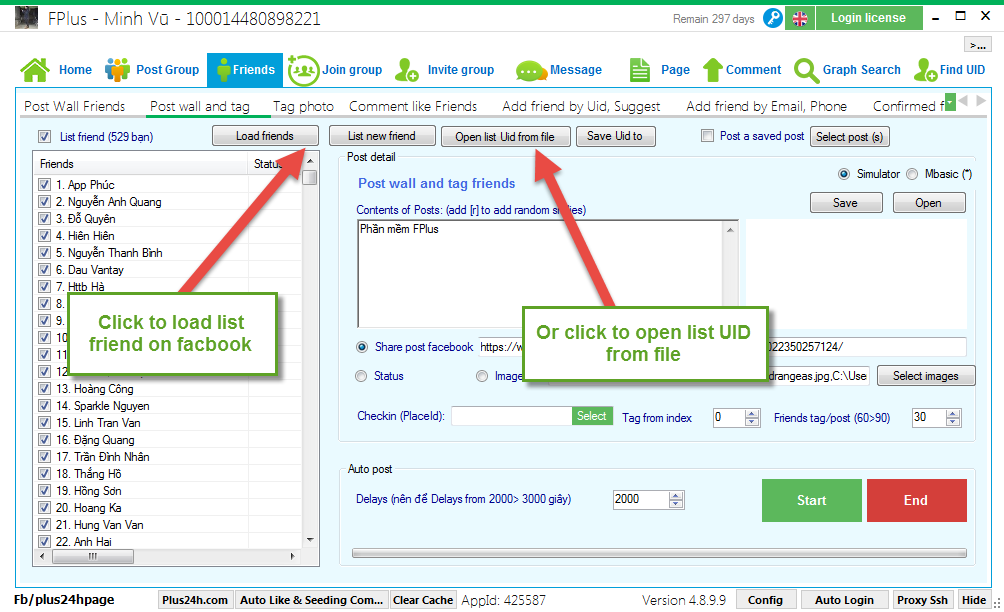Viewport: 1004px width, 612px height.
Task: Click the Join group circle icon
Action: (x=303, y=70)
